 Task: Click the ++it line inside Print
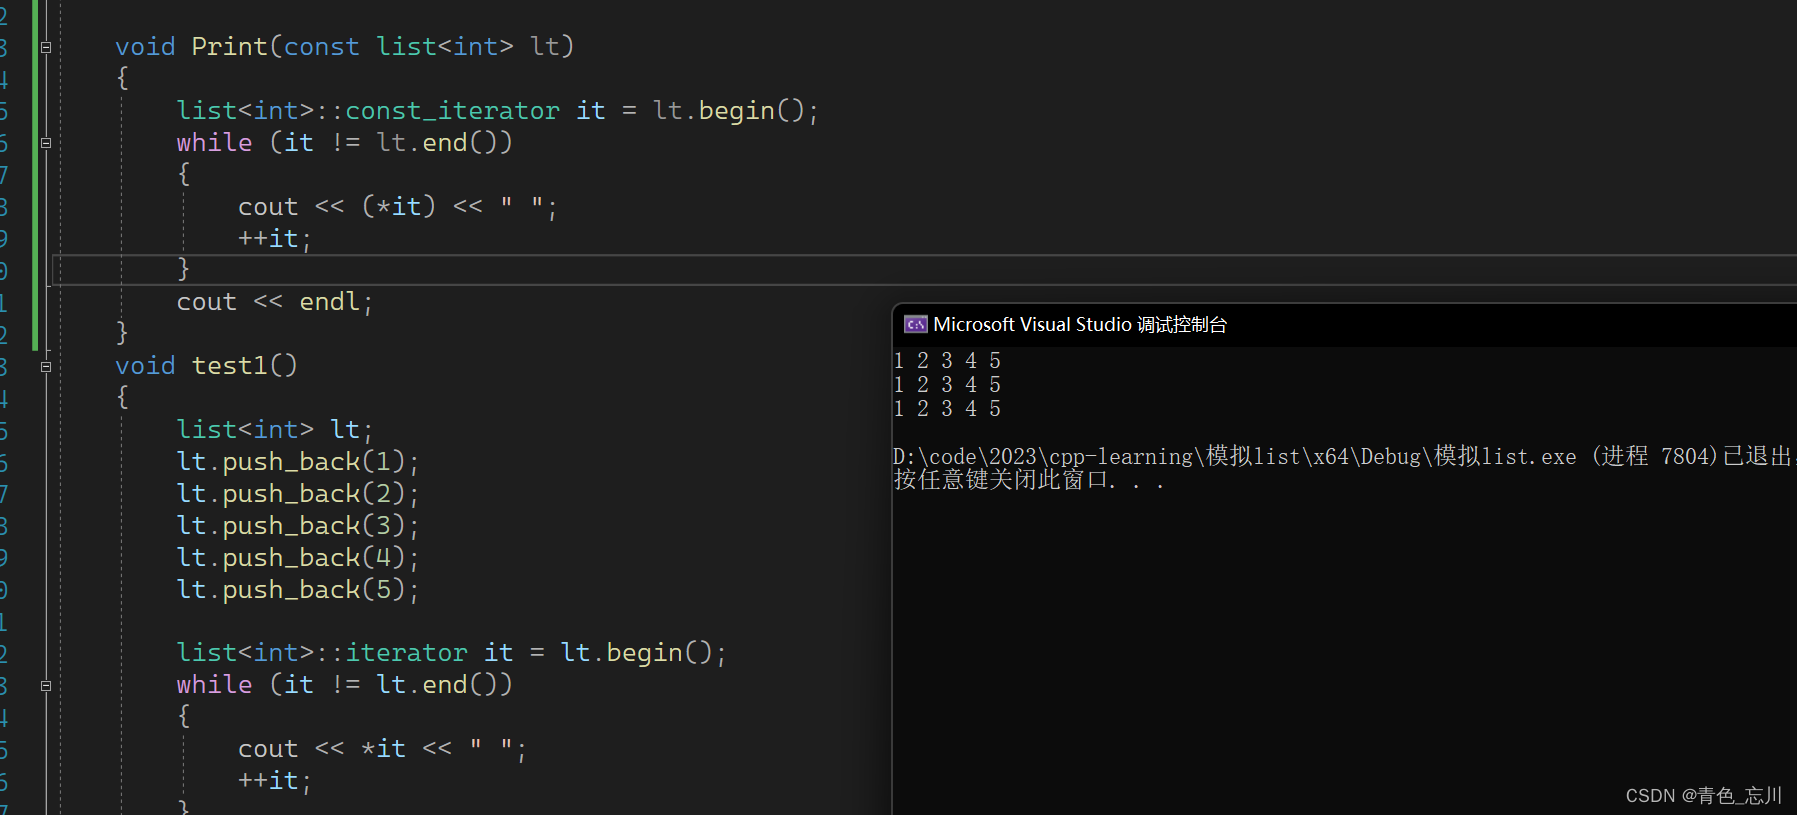coord(275,238)
